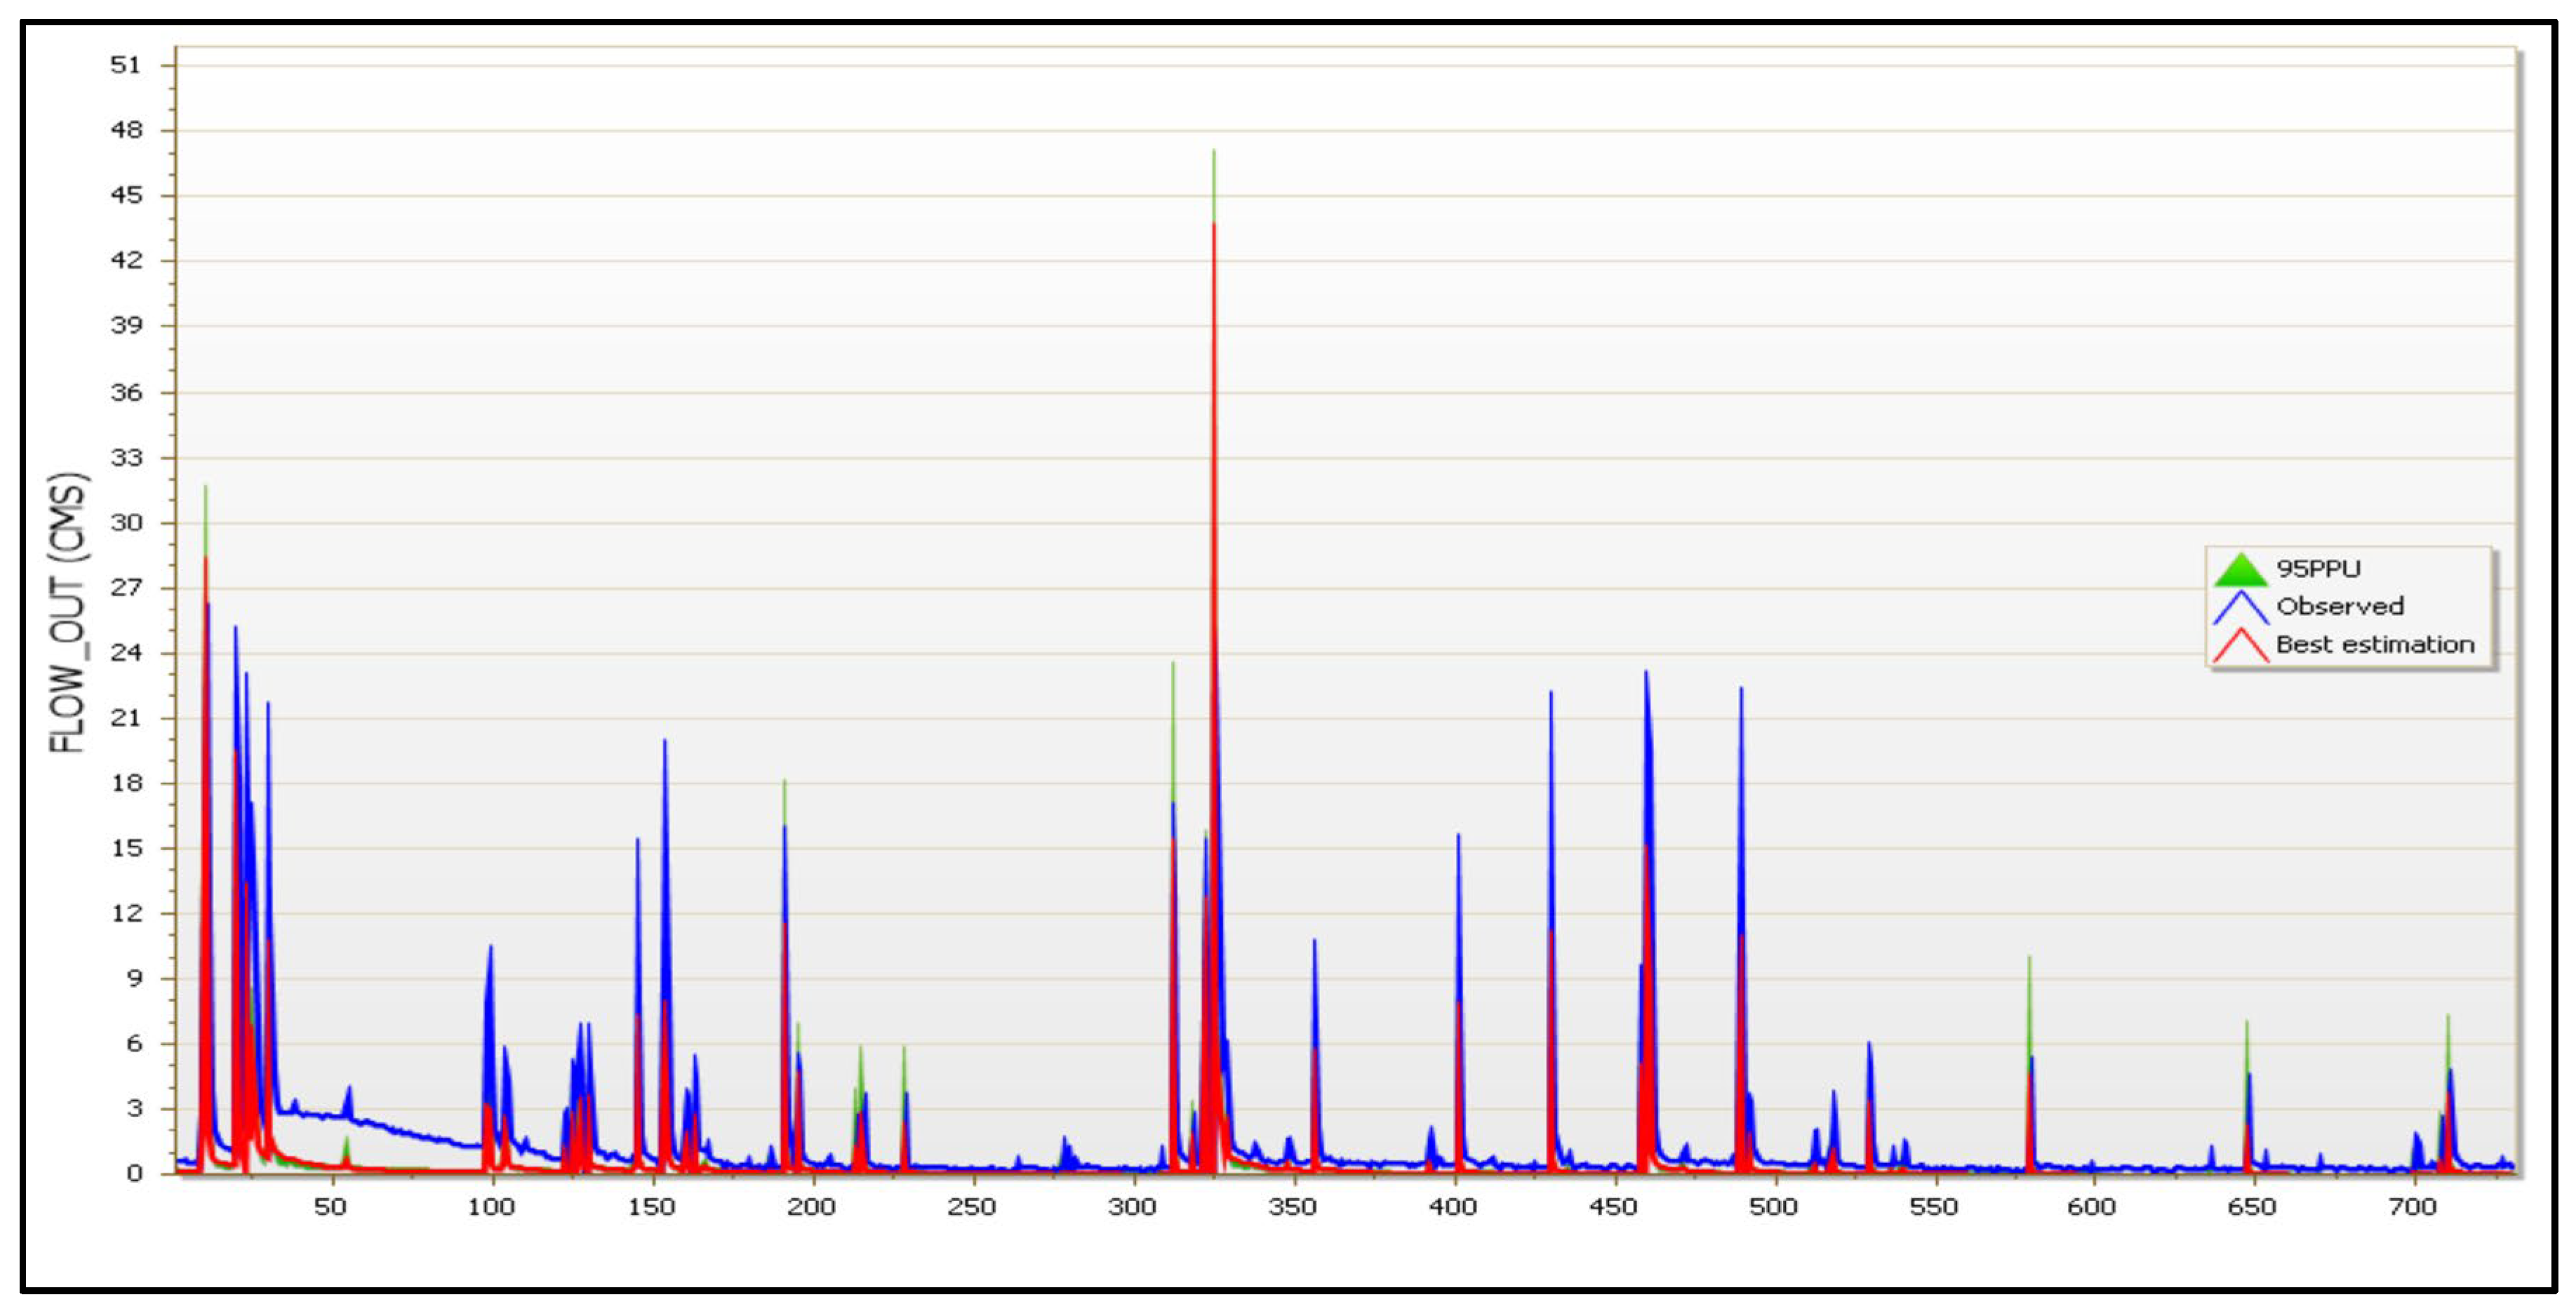Click the 51 label on y-axis

(126, 66)
